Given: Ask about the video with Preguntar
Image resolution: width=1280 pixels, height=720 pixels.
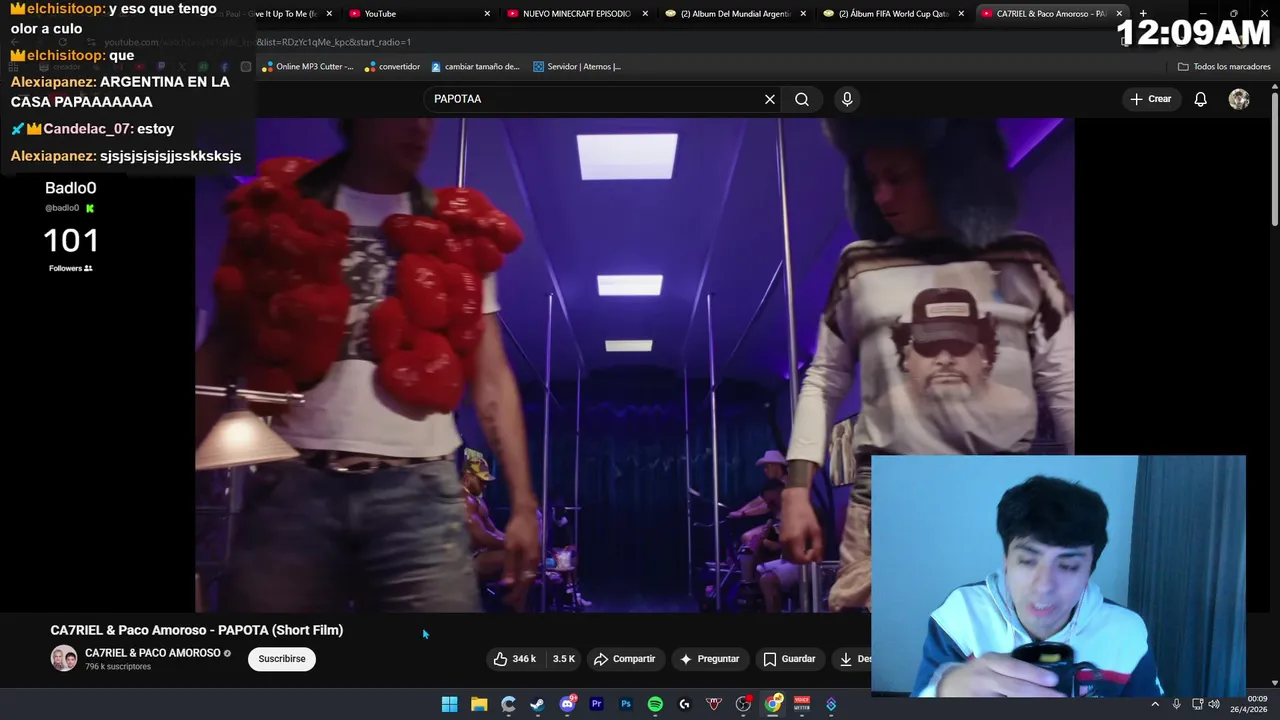Looking at the screenshot, I should pyautogui.click(x=710, y=659).
